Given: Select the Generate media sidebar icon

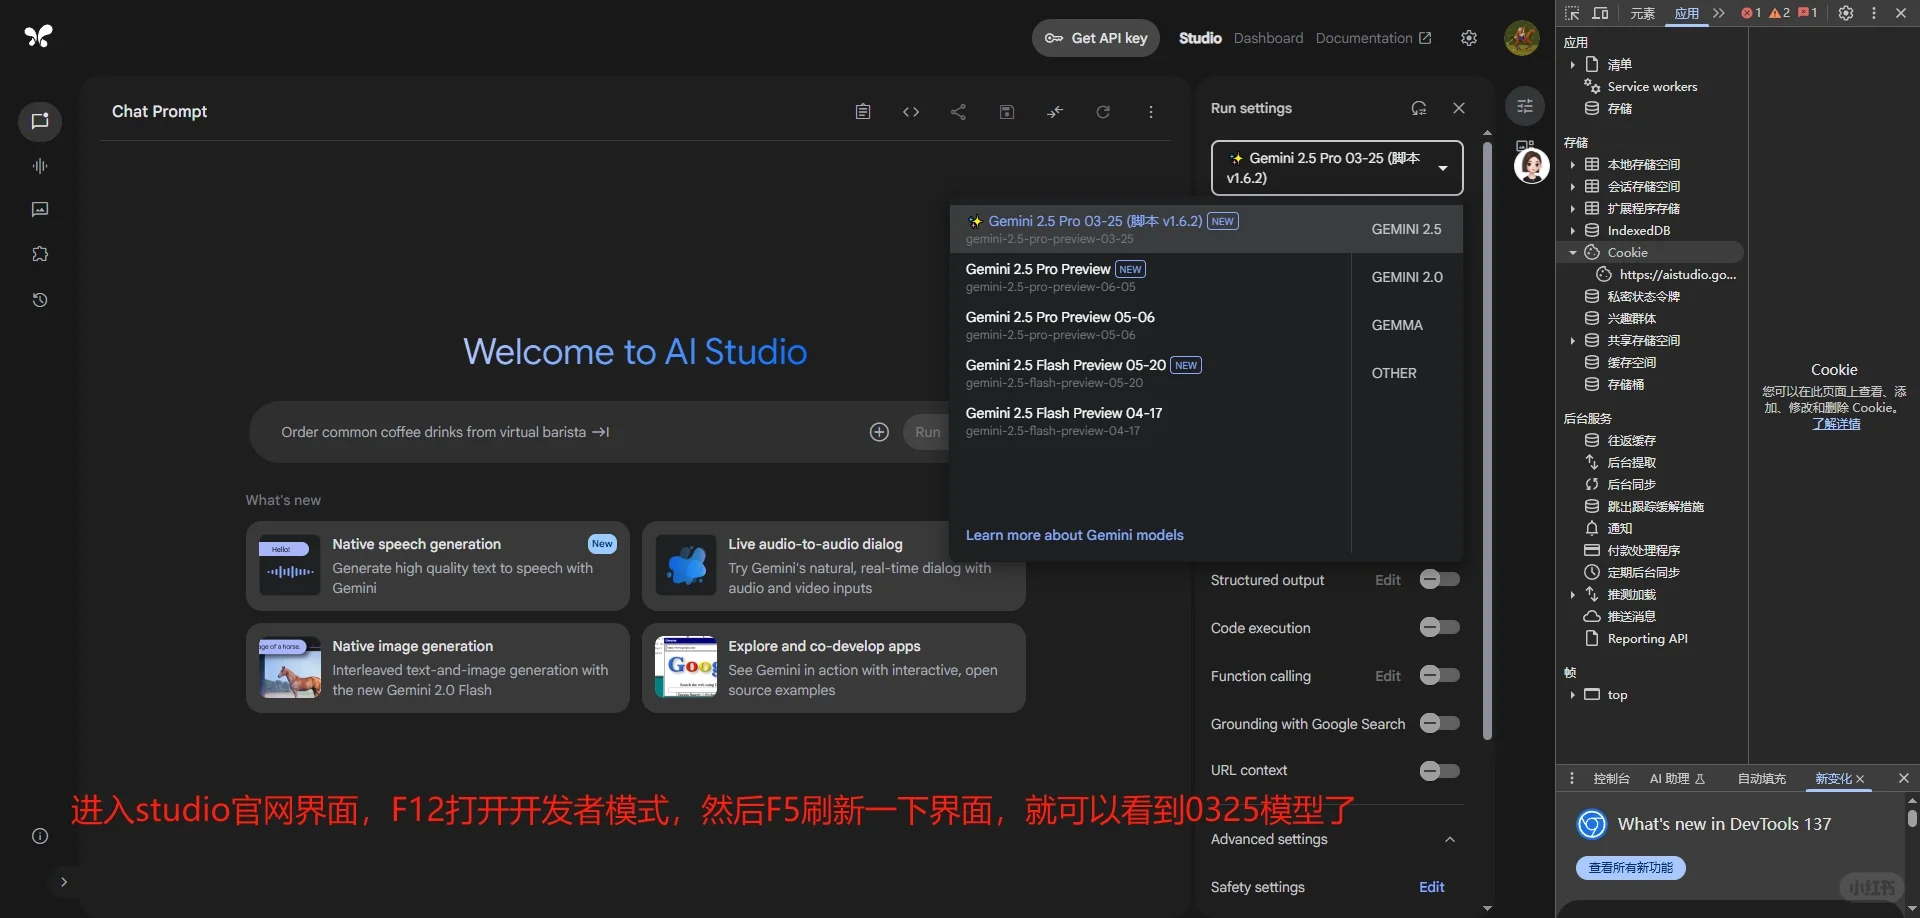Looking at the screenshot, I should coord(41,210).
